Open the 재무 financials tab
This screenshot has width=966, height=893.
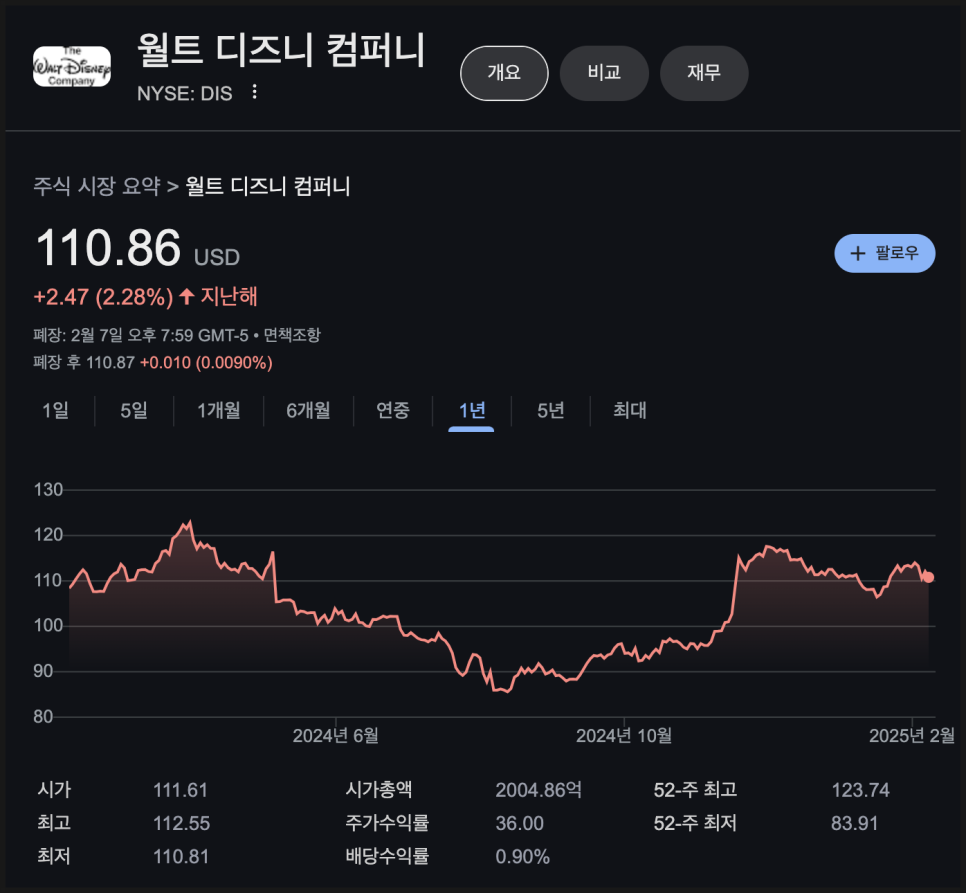pos(704,73)
